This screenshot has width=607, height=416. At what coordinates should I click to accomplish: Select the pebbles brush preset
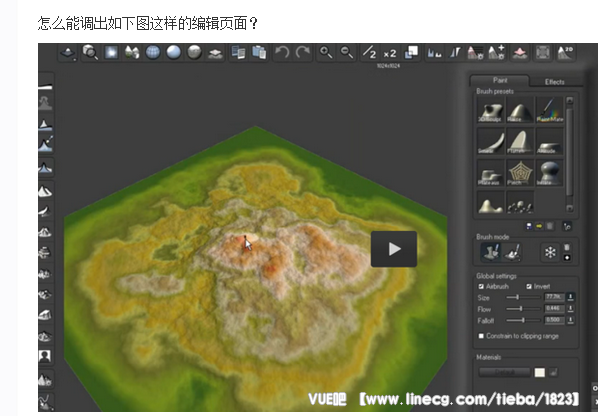(520, 202)
